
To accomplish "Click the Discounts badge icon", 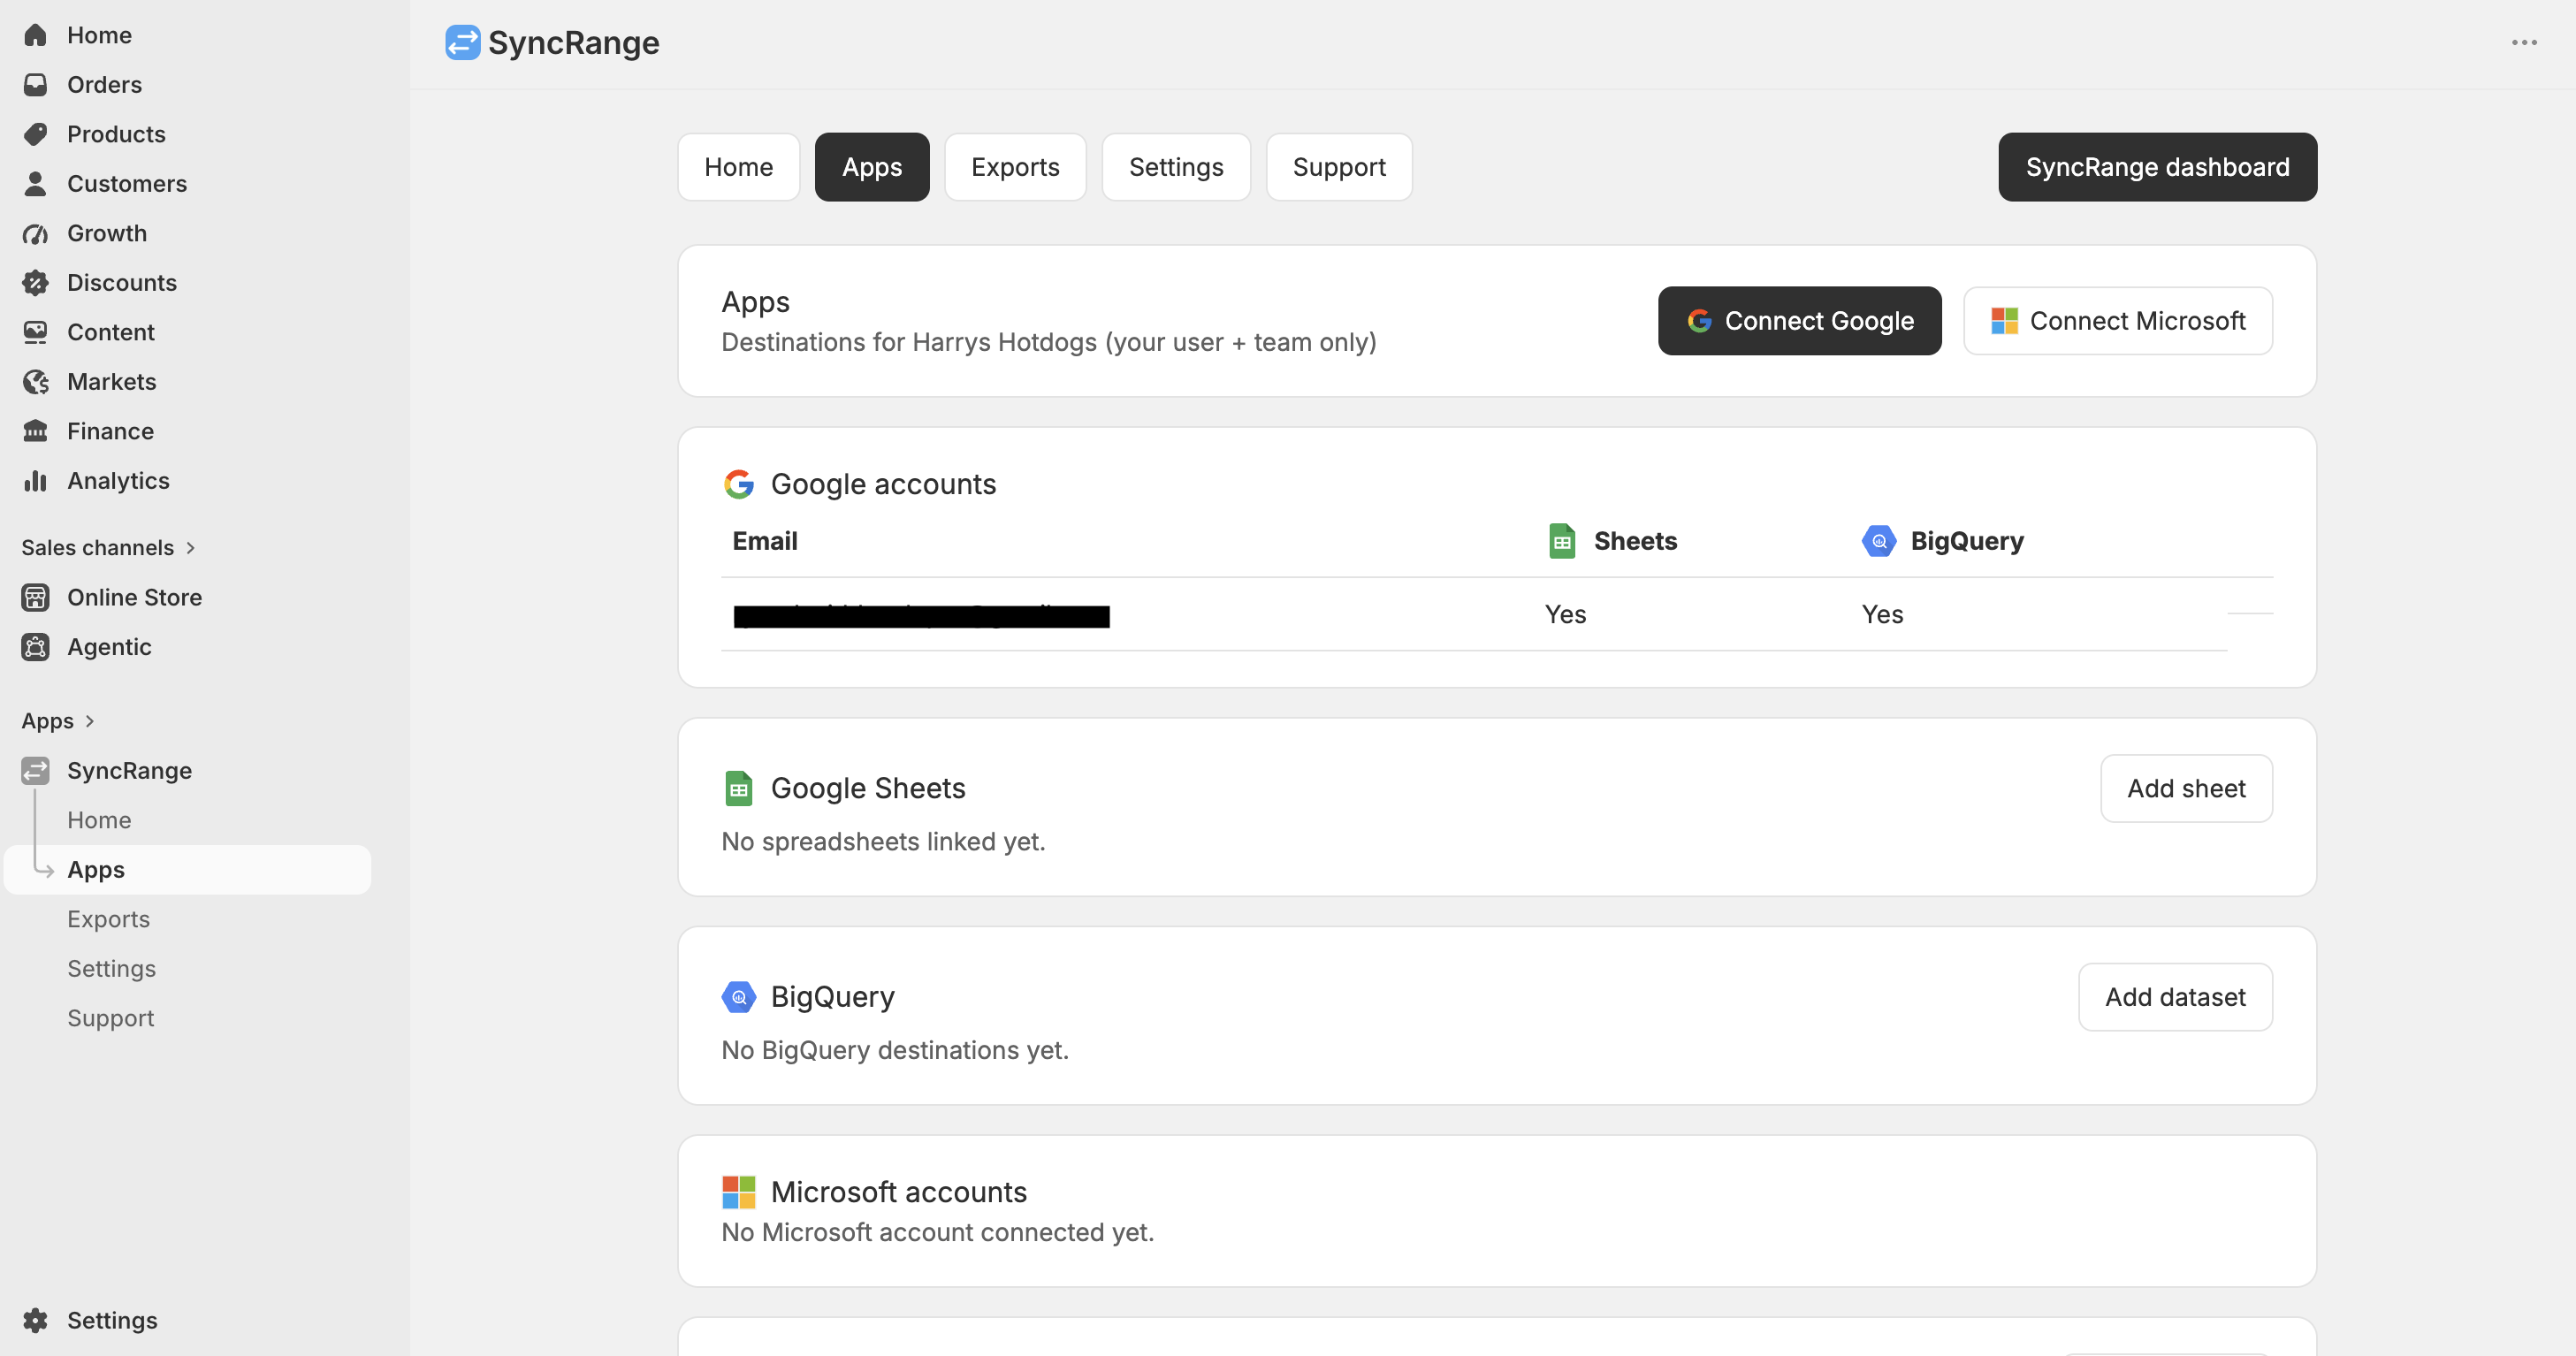I will [35, 282].
